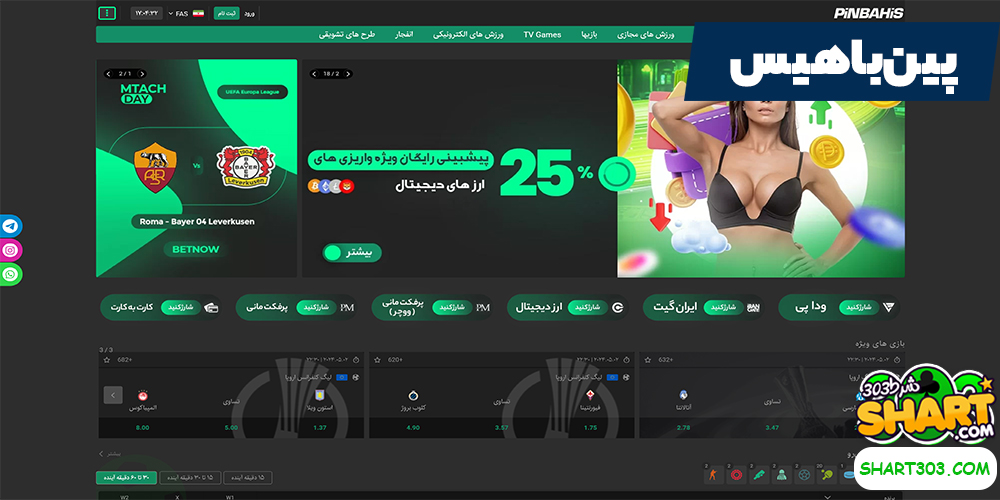The height and width of the screenshot is (500, 1000).
Task: Click the ورود login link
Action: (x=249, y=13)
